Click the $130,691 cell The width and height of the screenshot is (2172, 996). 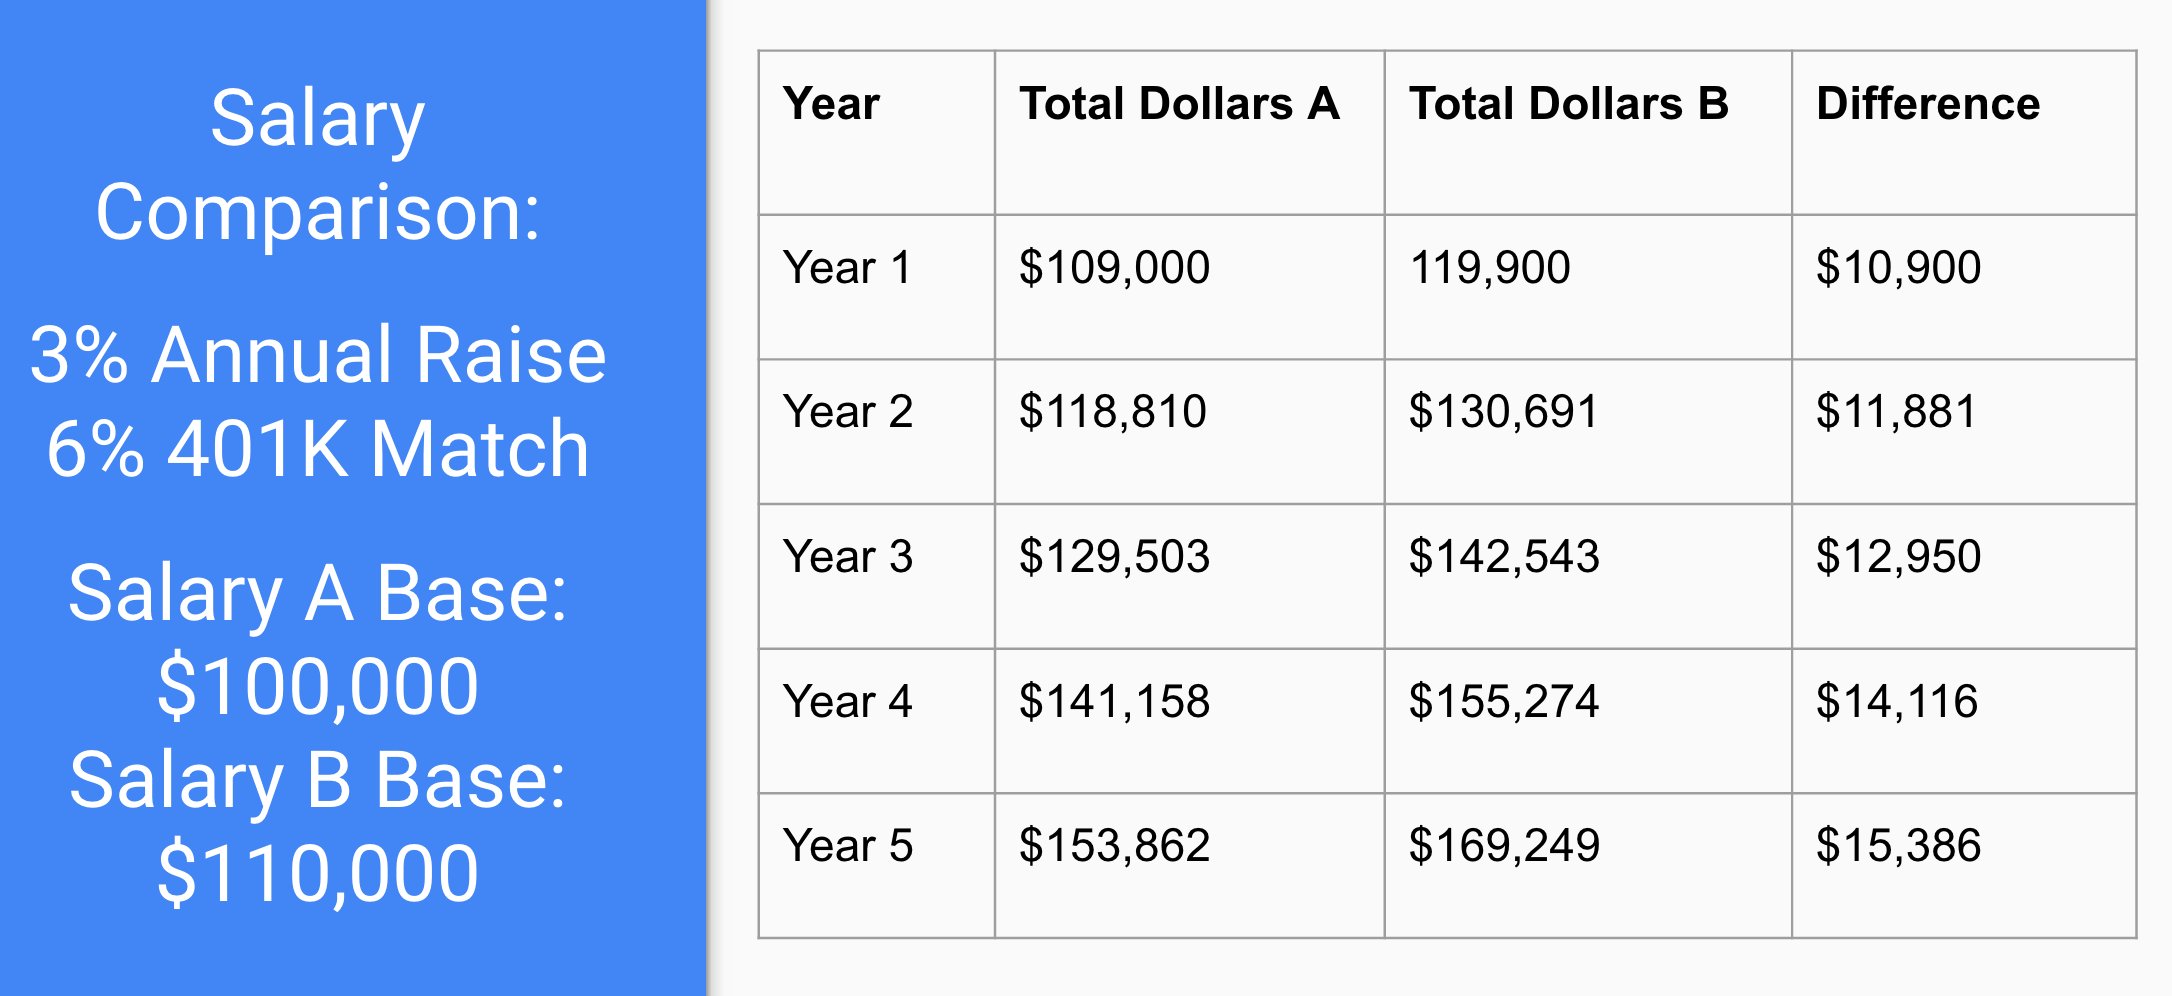[1503, 412]
